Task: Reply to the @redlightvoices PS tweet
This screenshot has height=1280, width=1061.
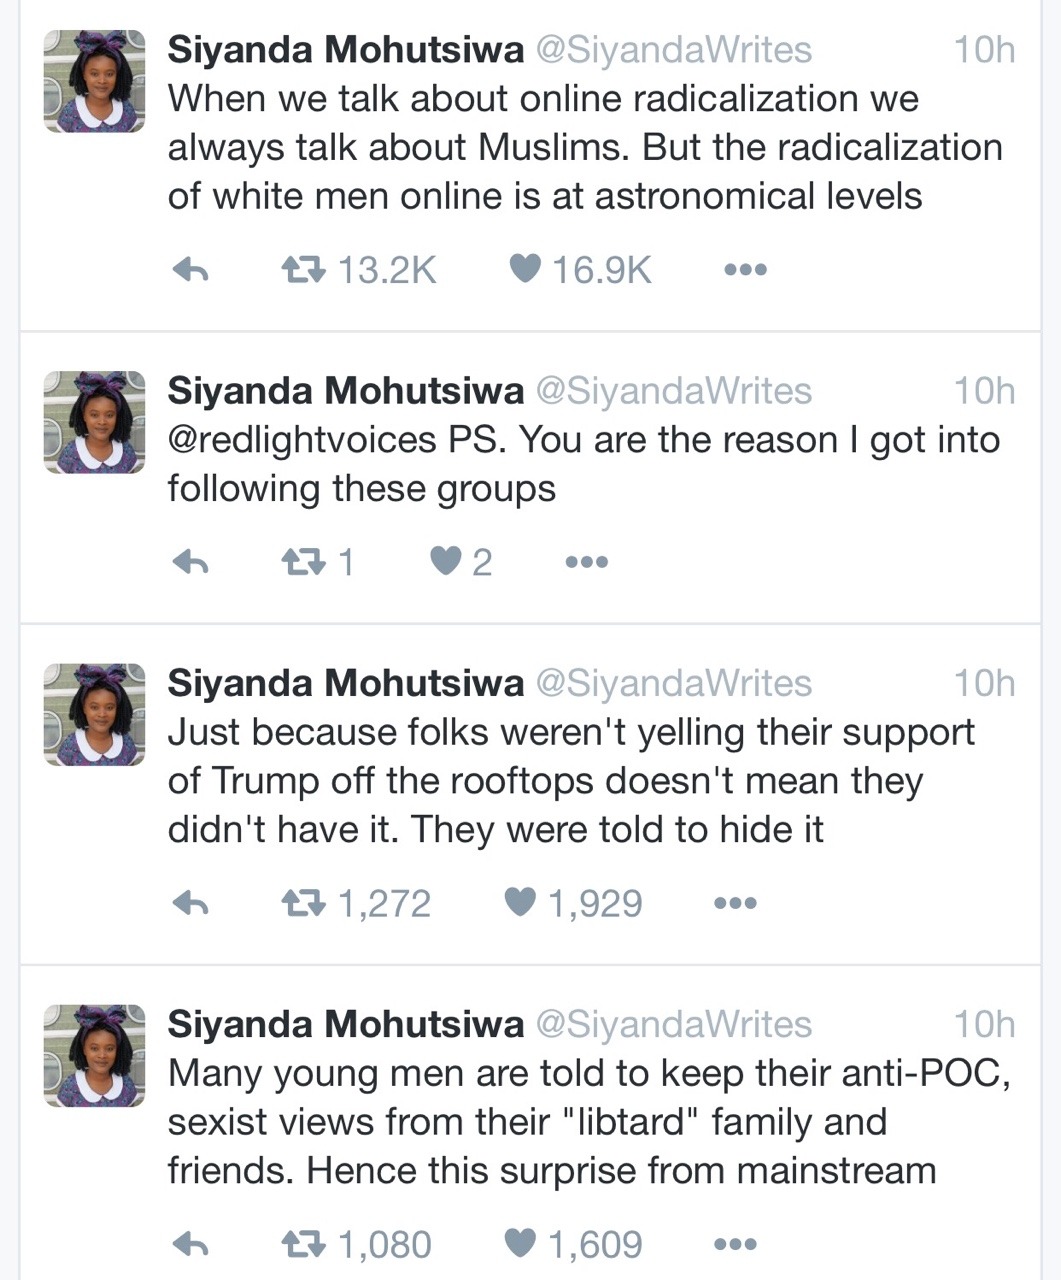Action: (190, 562)
